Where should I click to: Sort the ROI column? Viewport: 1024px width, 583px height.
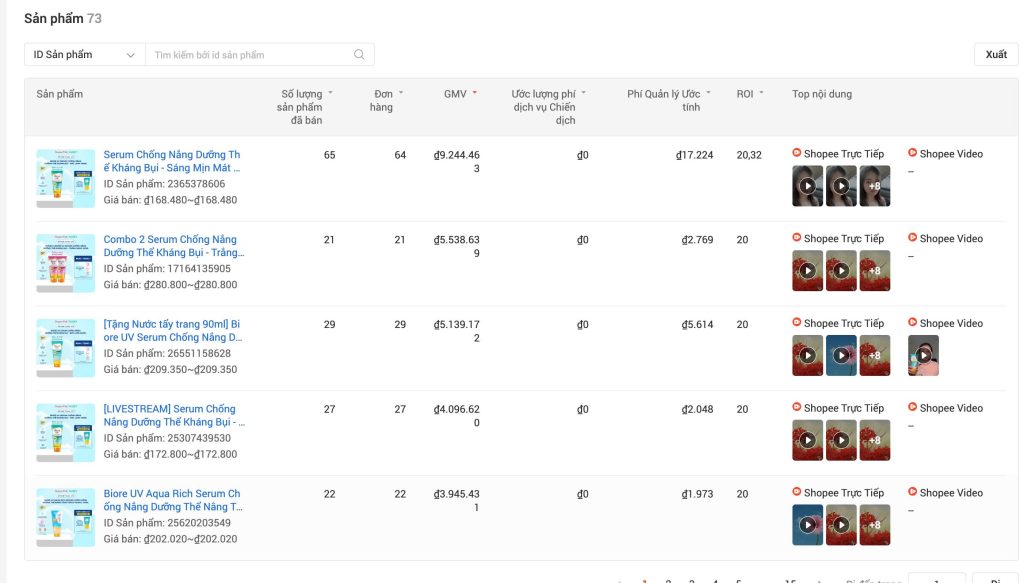click(761, 93)
